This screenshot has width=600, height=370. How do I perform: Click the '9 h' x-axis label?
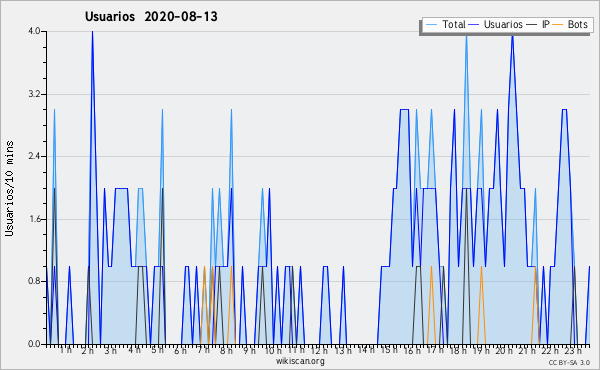click(249, 350)
